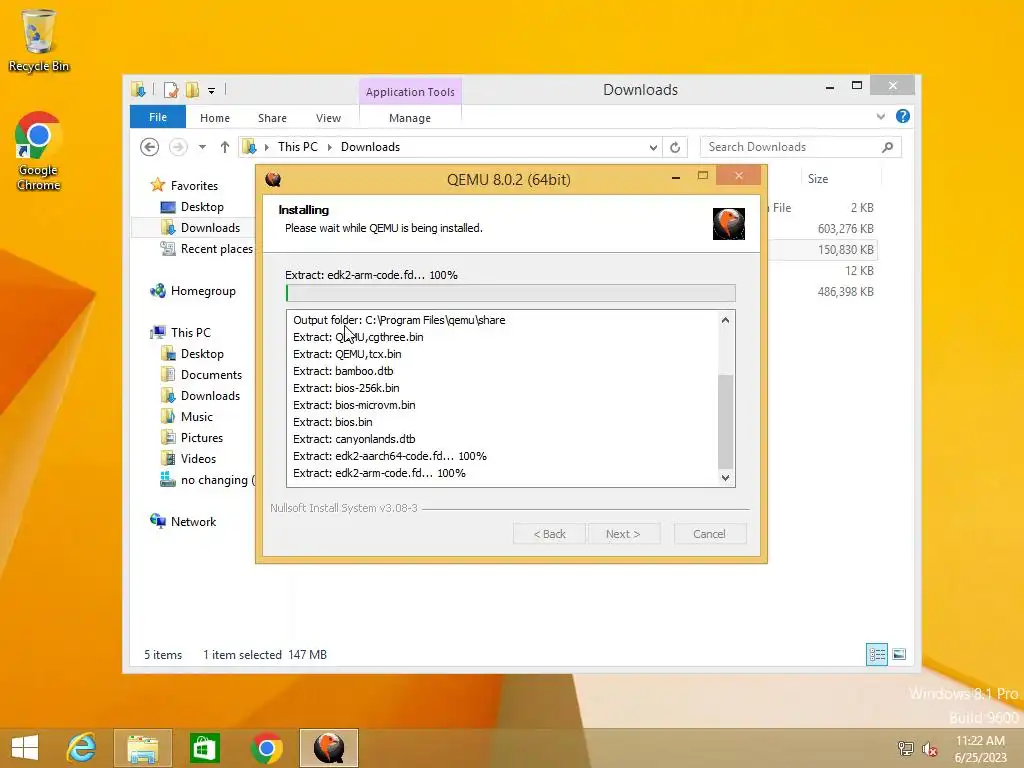
Task: Select Homegroup in navigation pane
Action: [x=193, y=291]
